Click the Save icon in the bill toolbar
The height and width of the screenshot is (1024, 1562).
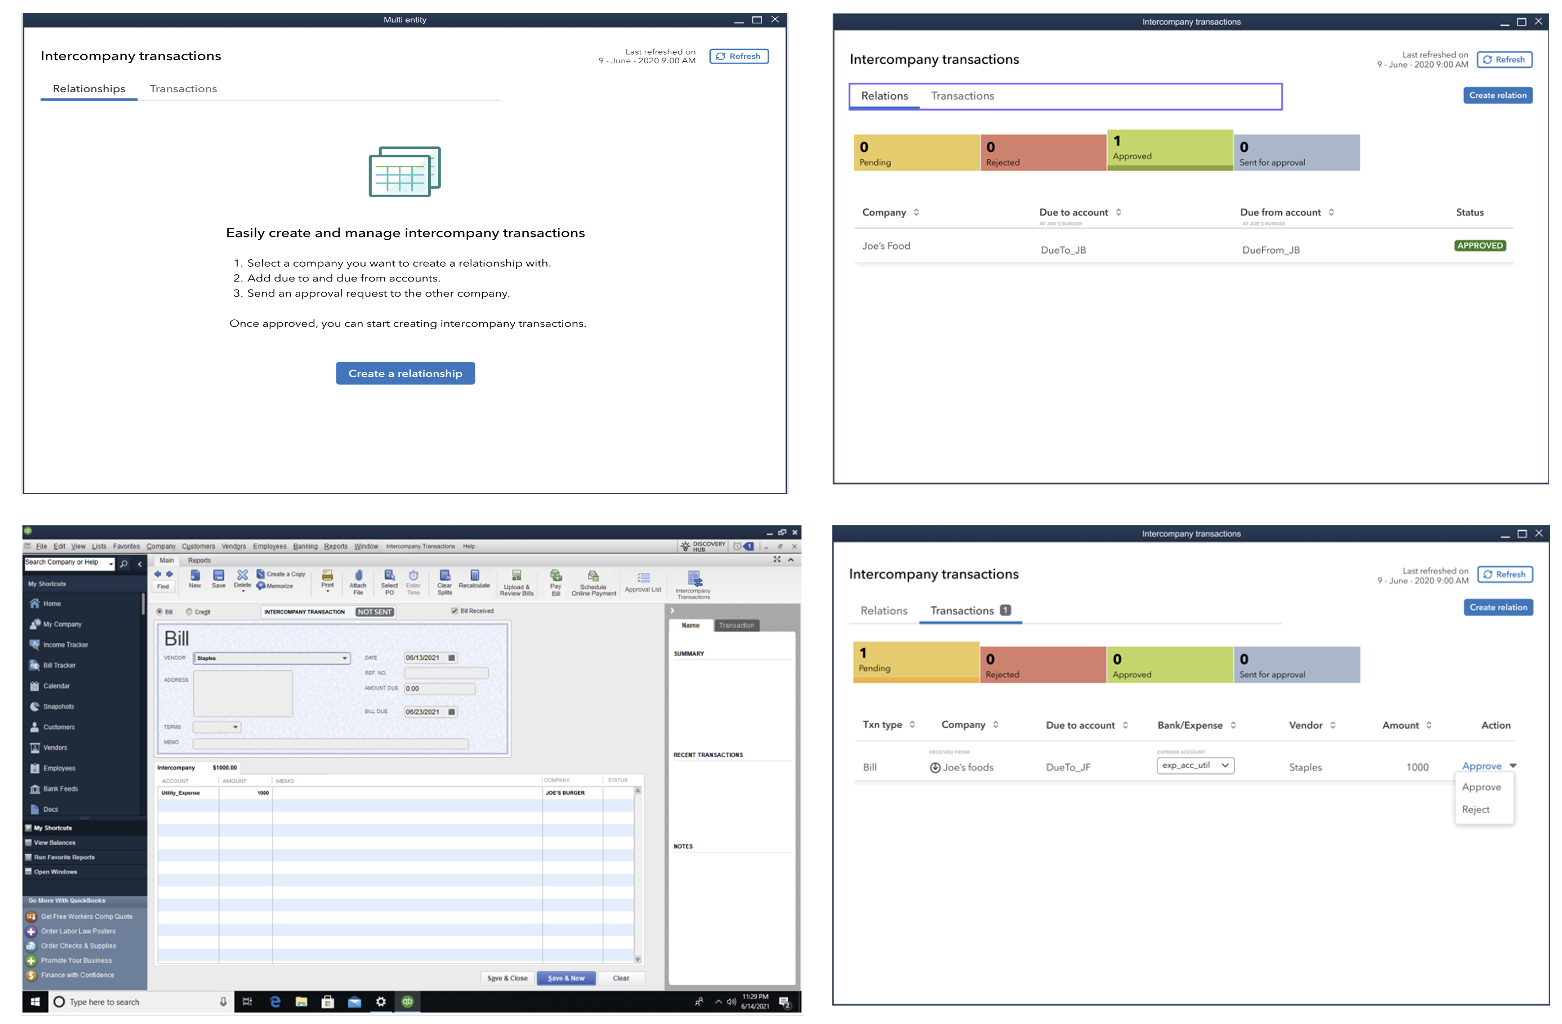[x=219, y=579]
